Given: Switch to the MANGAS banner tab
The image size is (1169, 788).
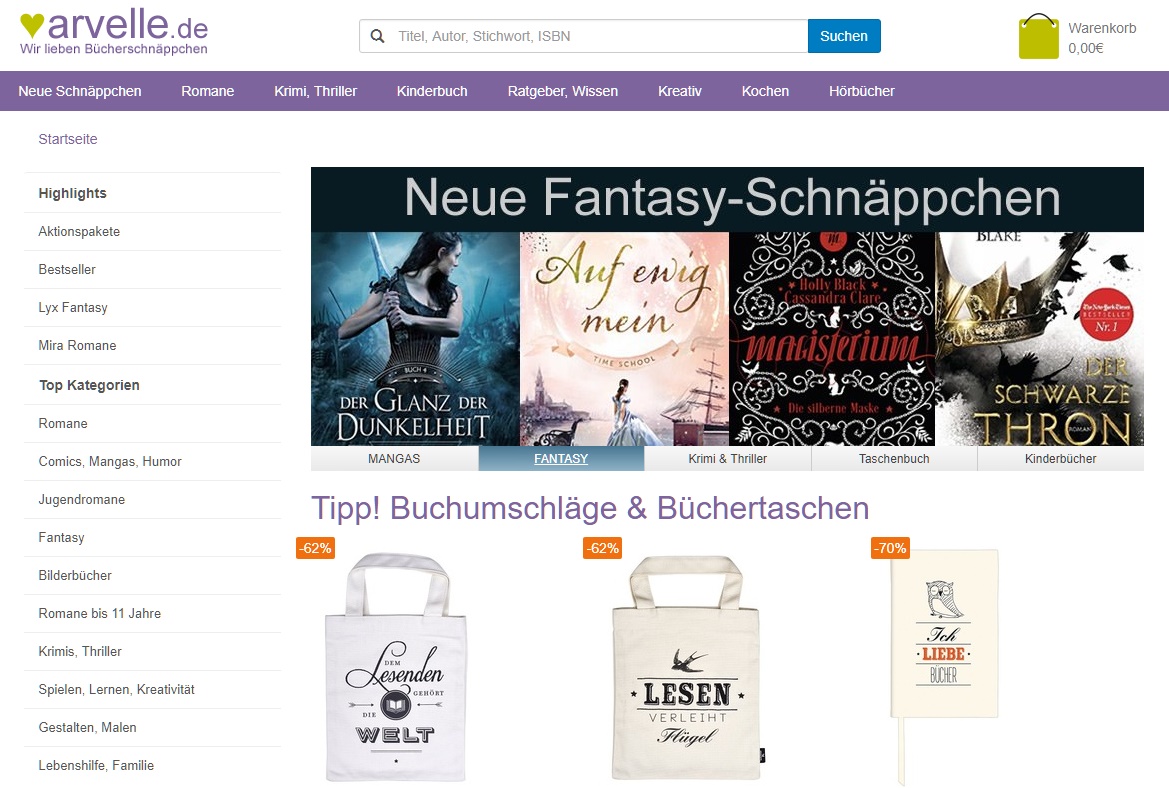Looking at the screenshot, I should (394, 459).
